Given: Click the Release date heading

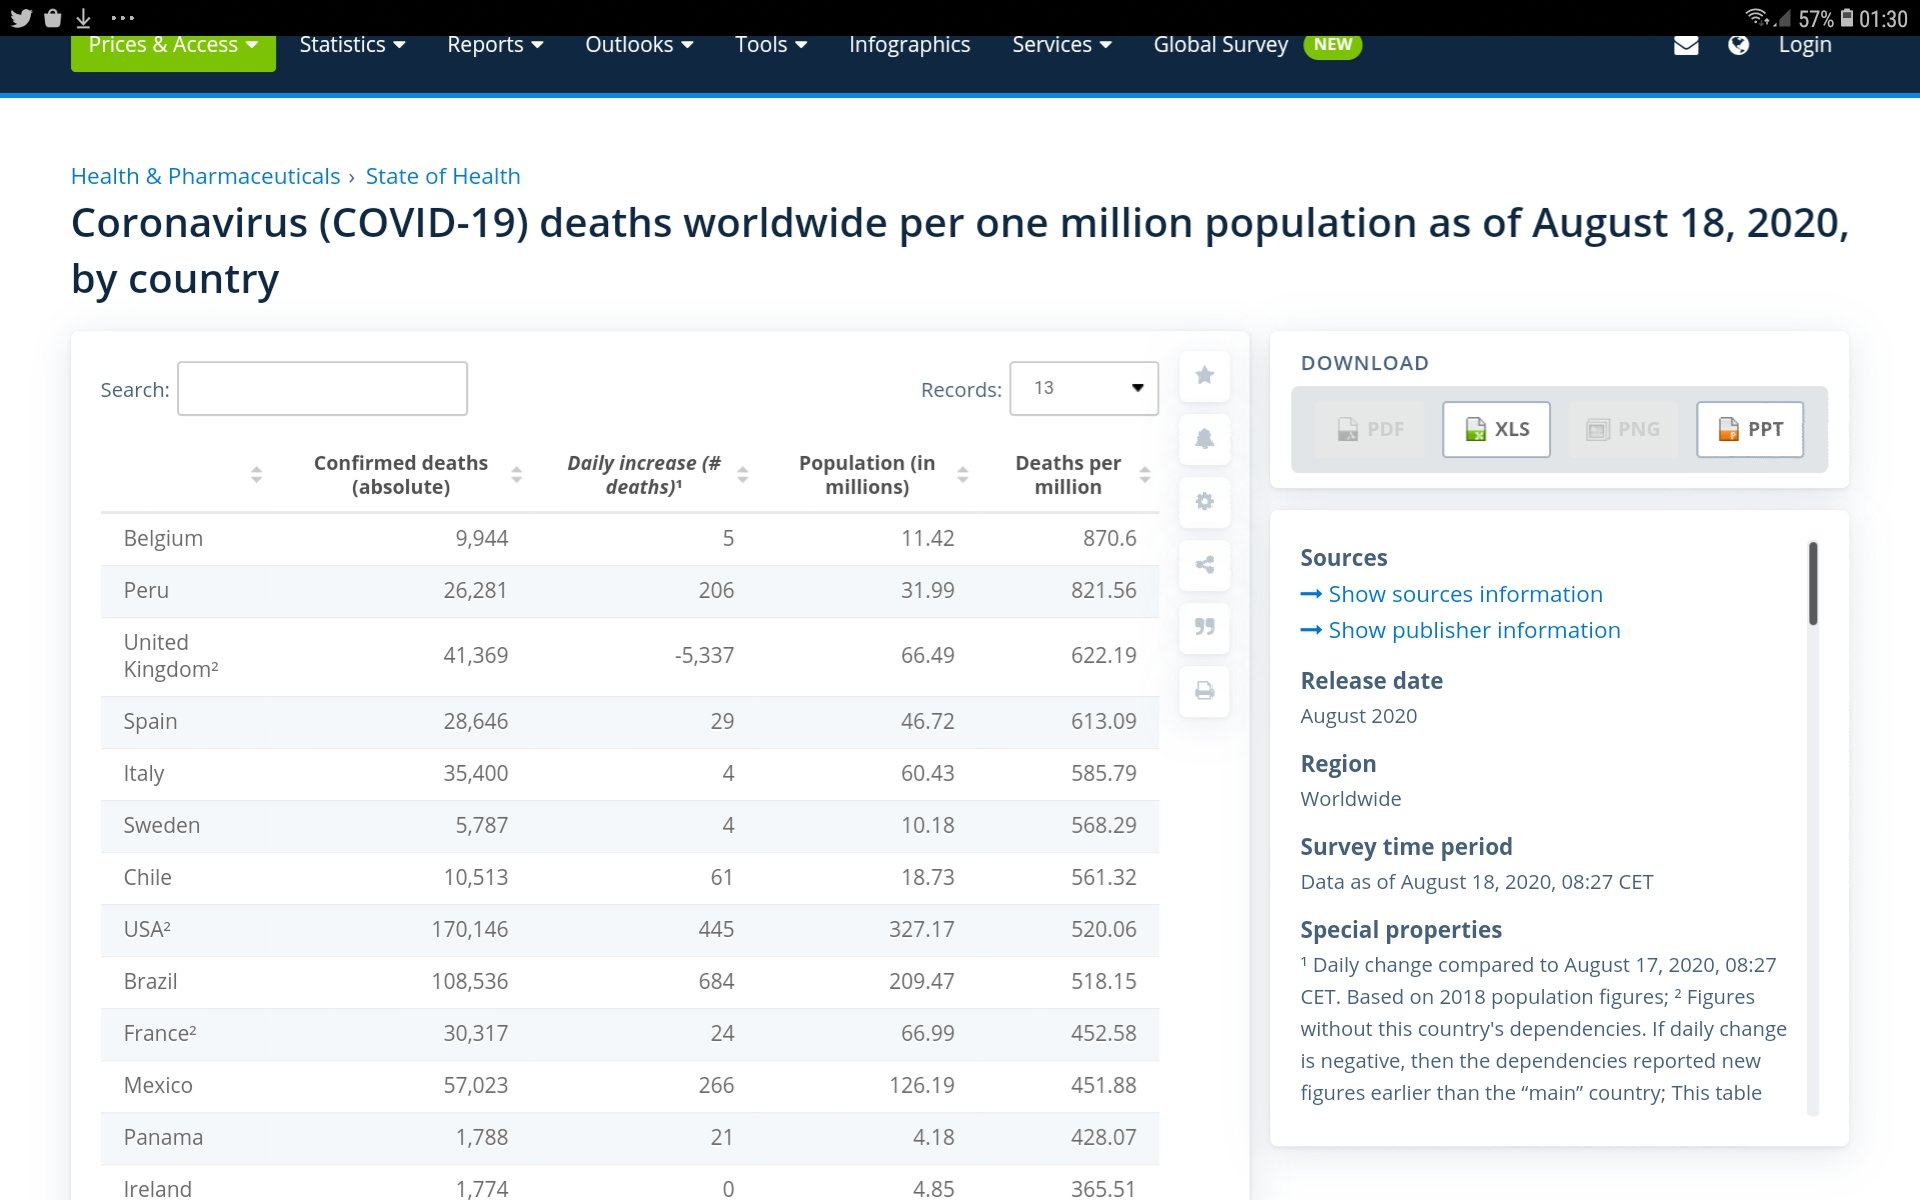Looking at the screenshot, I should [1371, 681].
